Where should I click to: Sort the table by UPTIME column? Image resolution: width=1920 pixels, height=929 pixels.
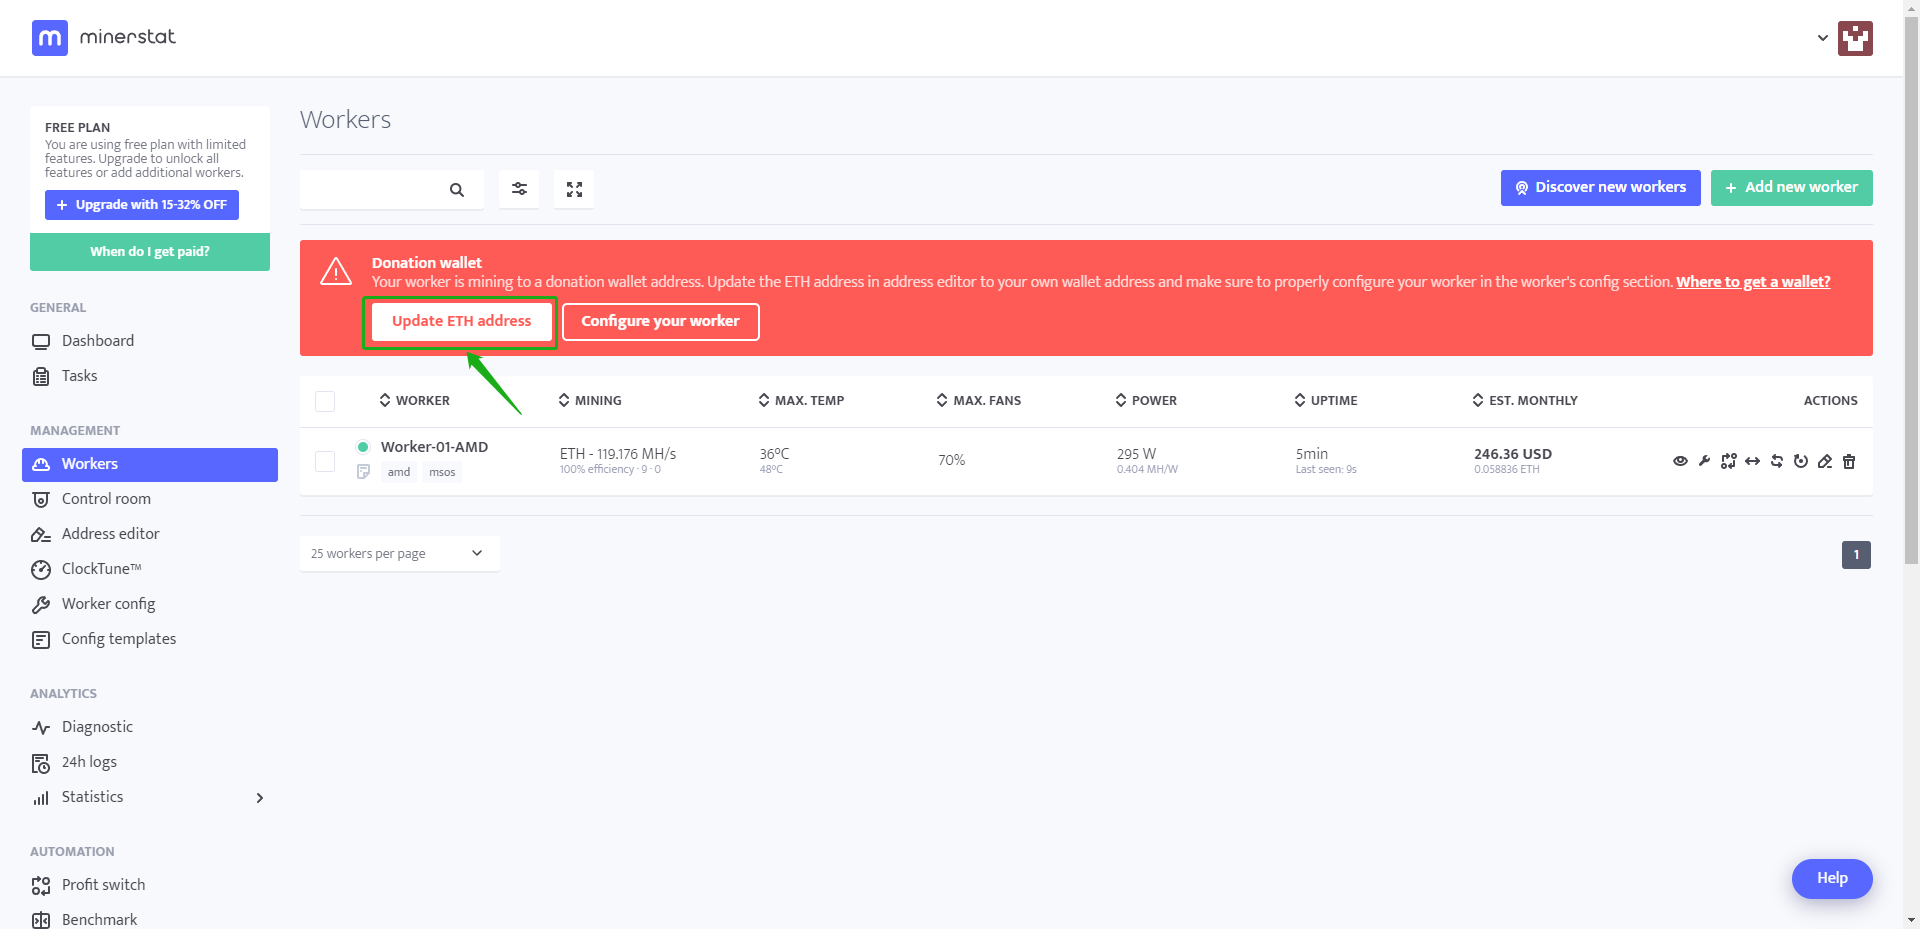pos(1325,401)
